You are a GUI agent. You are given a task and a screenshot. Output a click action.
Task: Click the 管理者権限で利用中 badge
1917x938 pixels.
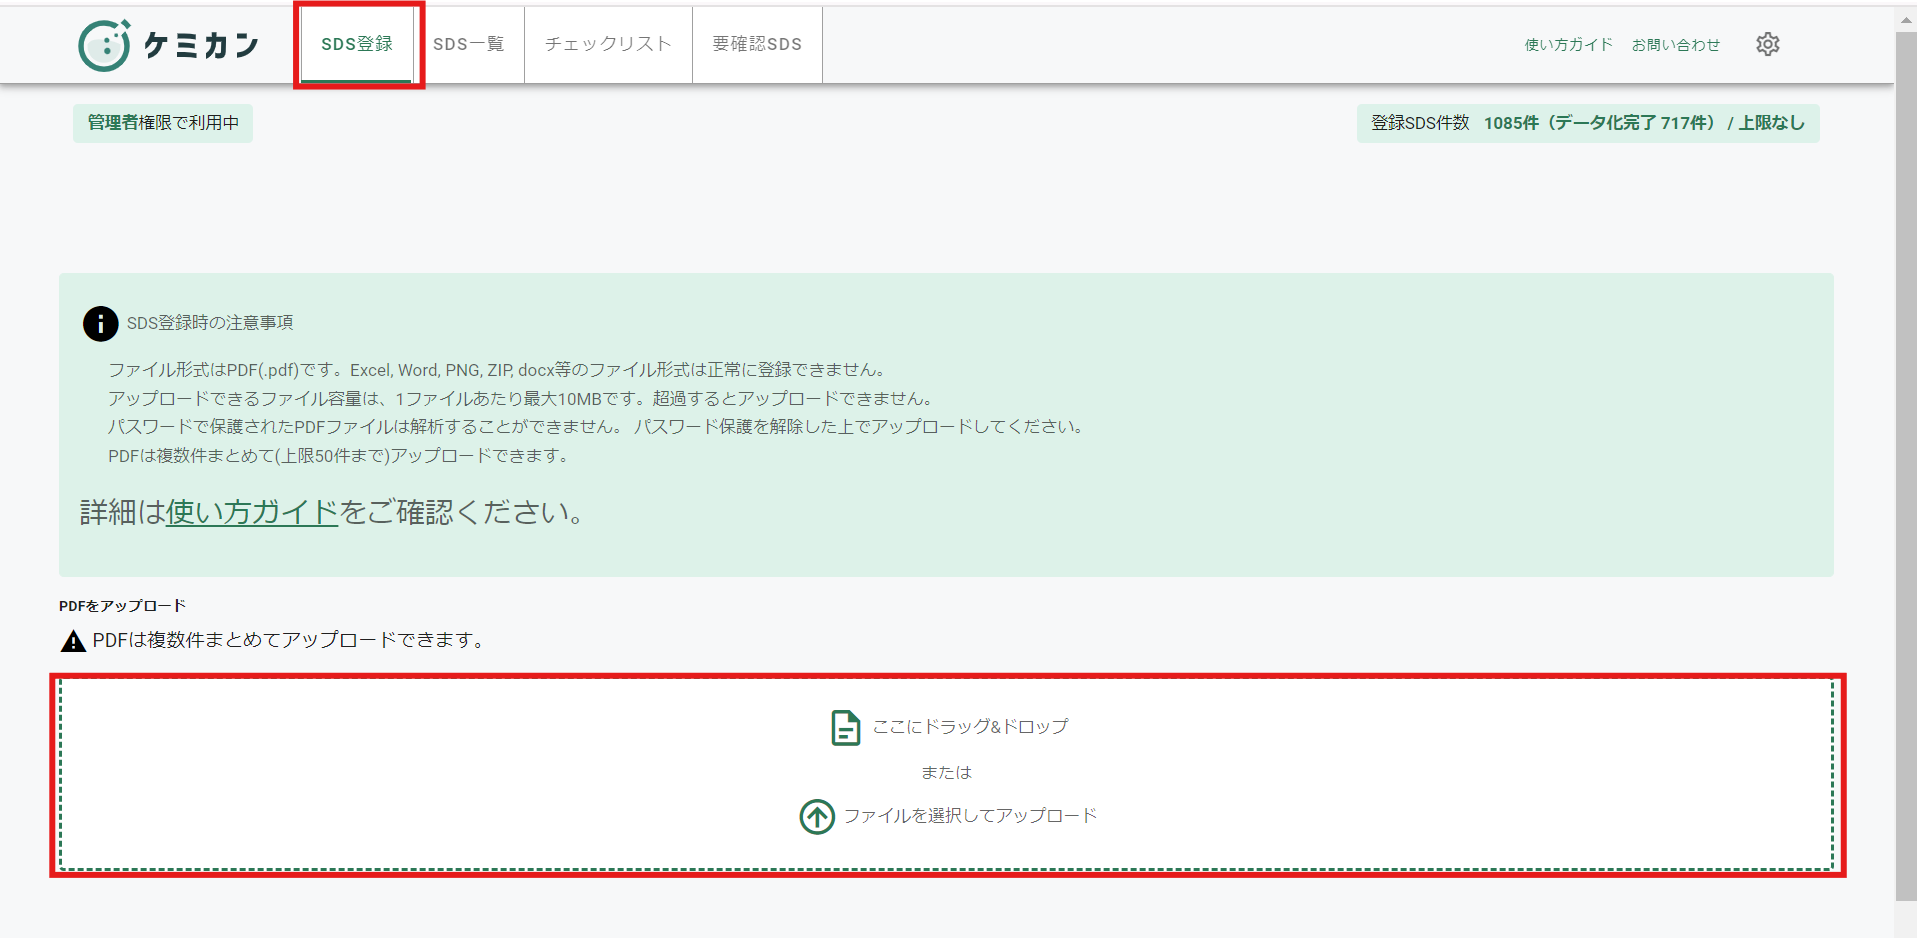163,123
